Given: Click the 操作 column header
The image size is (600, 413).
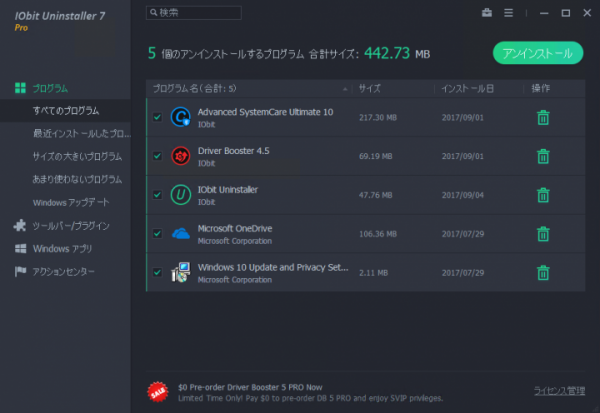Looking at the screenshot, I should click(x=541, y=89).
